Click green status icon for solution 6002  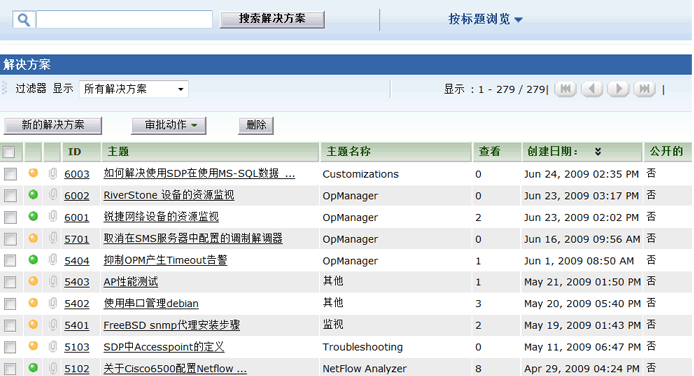tap(33, 195)
